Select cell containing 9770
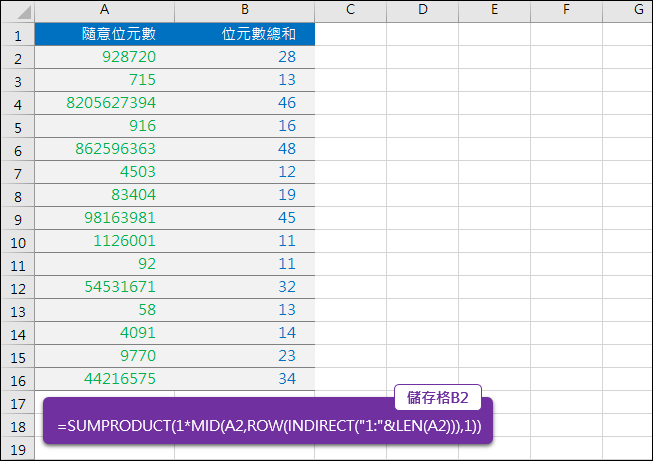Screen dimensions: 653x461 [105, 356]
